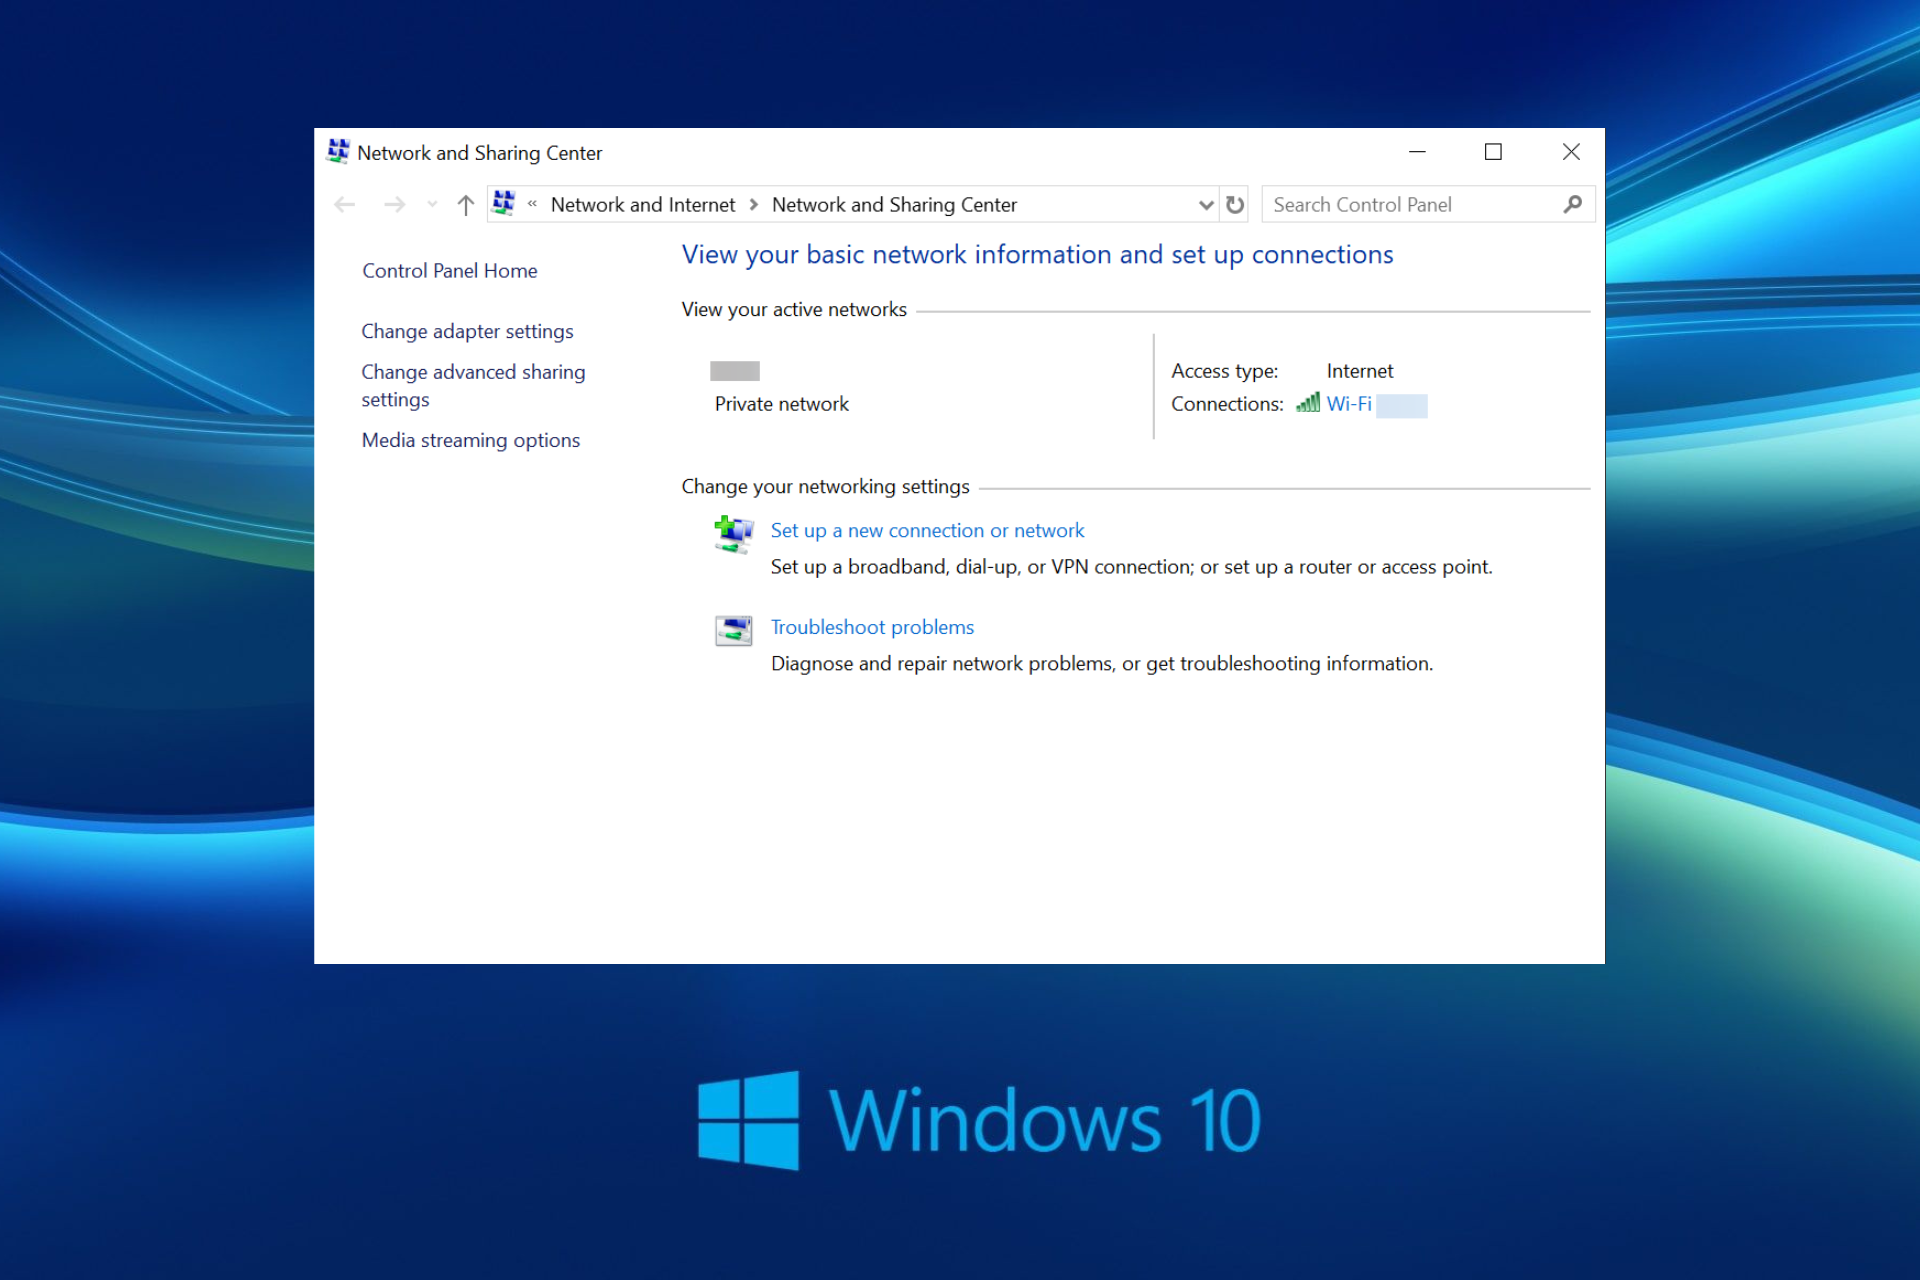Viewport: 1920px width, 1280px height.
Task: Minimize the Network and Sharing Center window
Action: [x=1417, y=152]
